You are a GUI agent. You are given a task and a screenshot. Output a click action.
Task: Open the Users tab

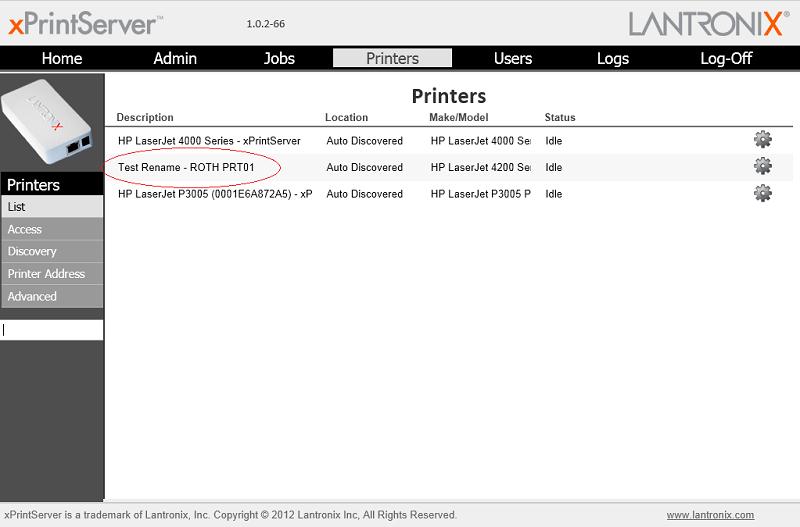(513, 58)
